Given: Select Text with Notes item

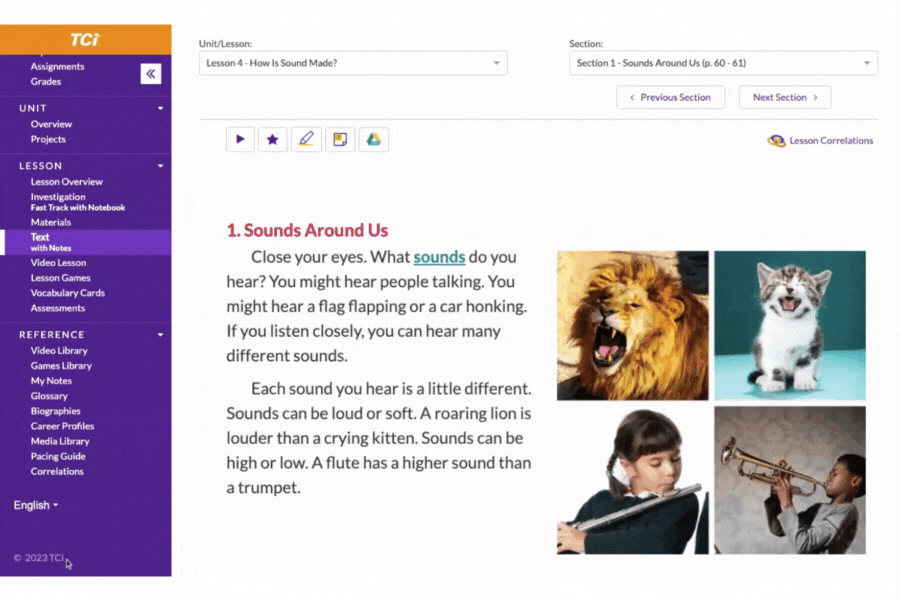Looking at the screenshot, I should (x=86, y=242).
